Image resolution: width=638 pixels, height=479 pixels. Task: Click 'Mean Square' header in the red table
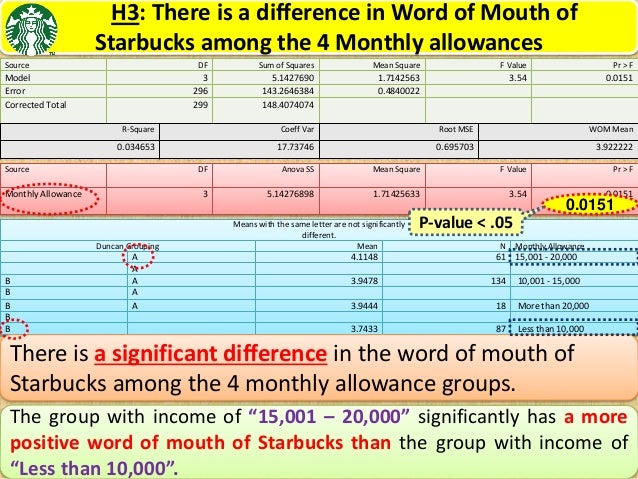click(x=396, y=169)
